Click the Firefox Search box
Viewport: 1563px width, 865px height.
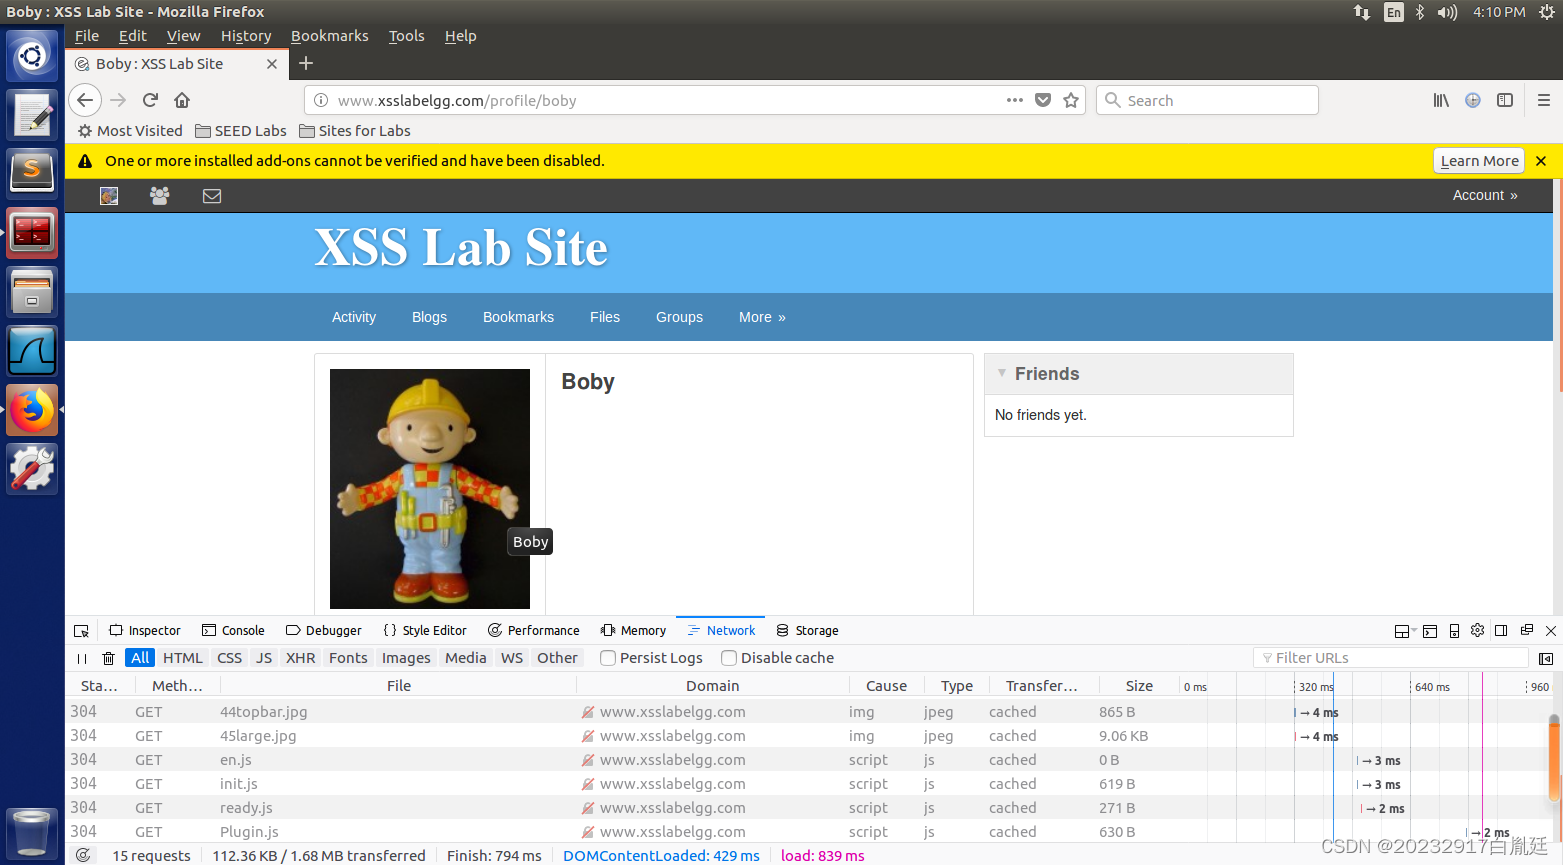pos(1208,100)
